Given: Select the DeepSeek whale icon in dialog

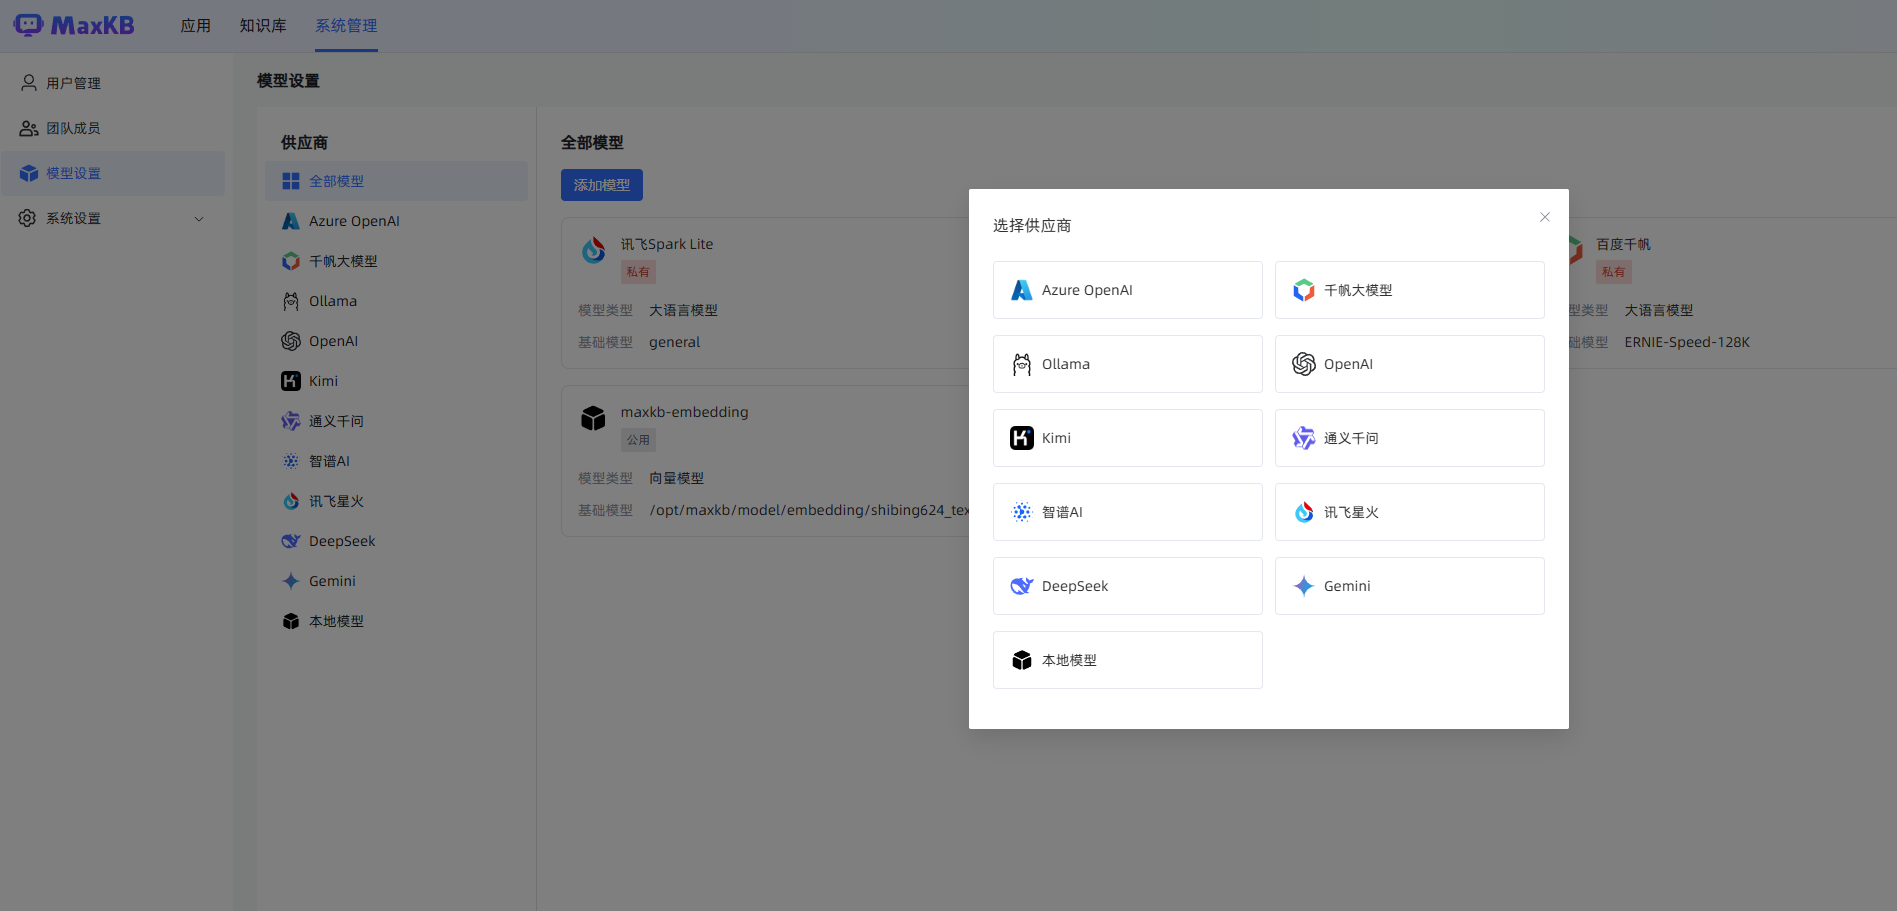Looking at the screenshot, I should click(1021, 586).
